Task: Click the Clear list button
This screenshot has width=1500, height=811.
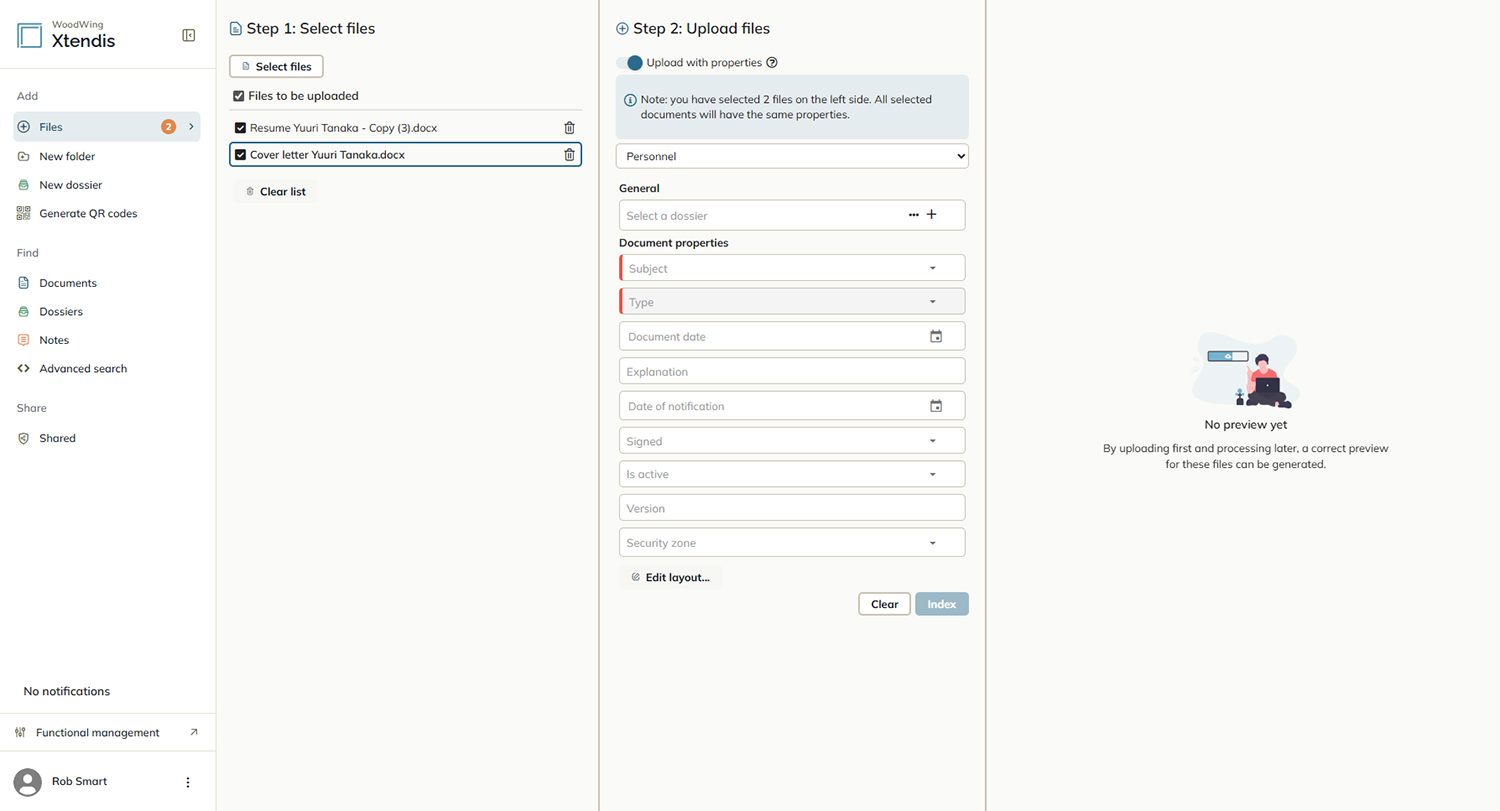Action: click(275, 191)
